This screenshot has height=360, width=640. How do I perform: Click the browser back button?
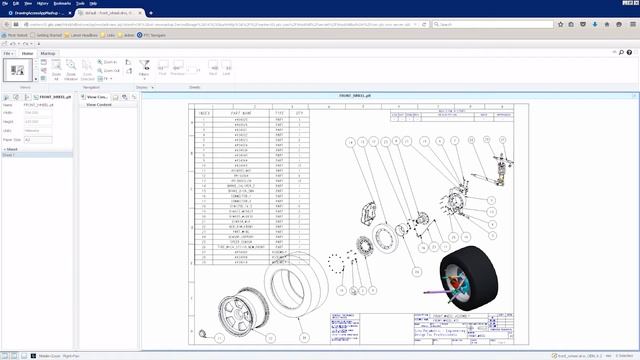[7, 24]
